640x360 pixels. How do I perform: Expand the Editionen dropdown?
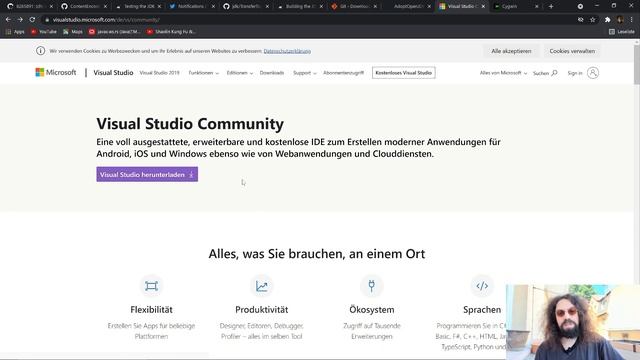[x=240, y=73]
